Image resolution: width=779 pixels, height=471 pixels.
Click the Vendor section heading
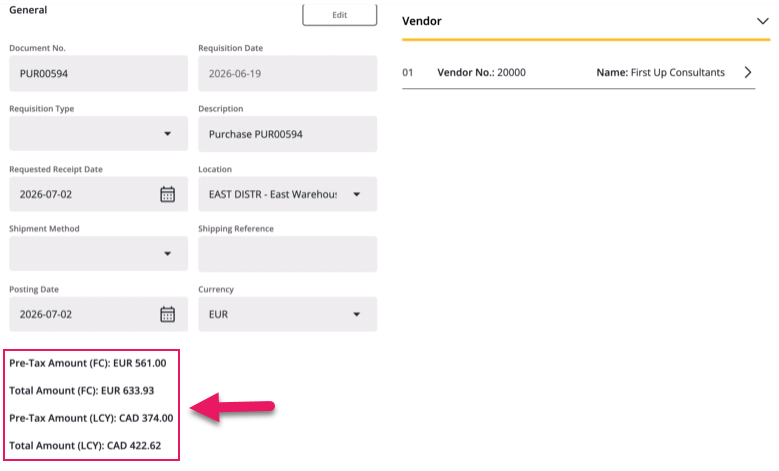coord(422,21)
